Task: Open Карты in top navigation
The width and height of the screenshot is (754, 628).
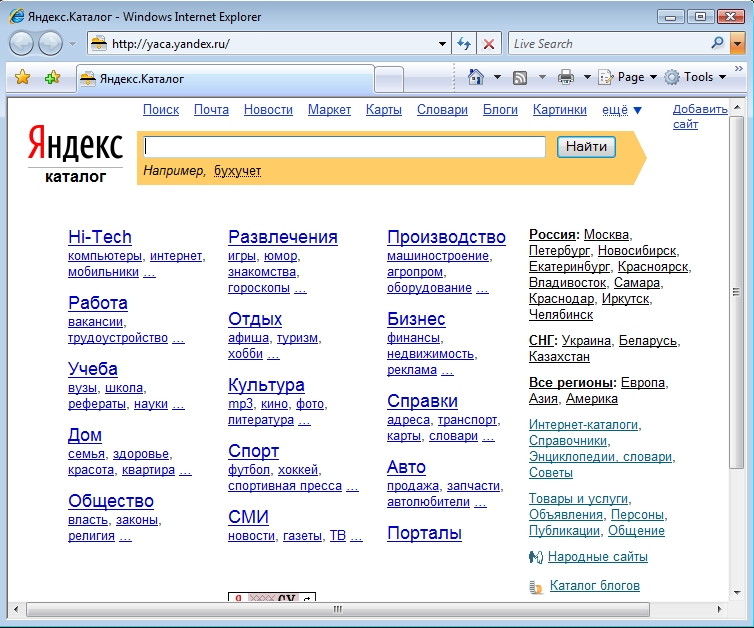Action: [x=384, y=110]
